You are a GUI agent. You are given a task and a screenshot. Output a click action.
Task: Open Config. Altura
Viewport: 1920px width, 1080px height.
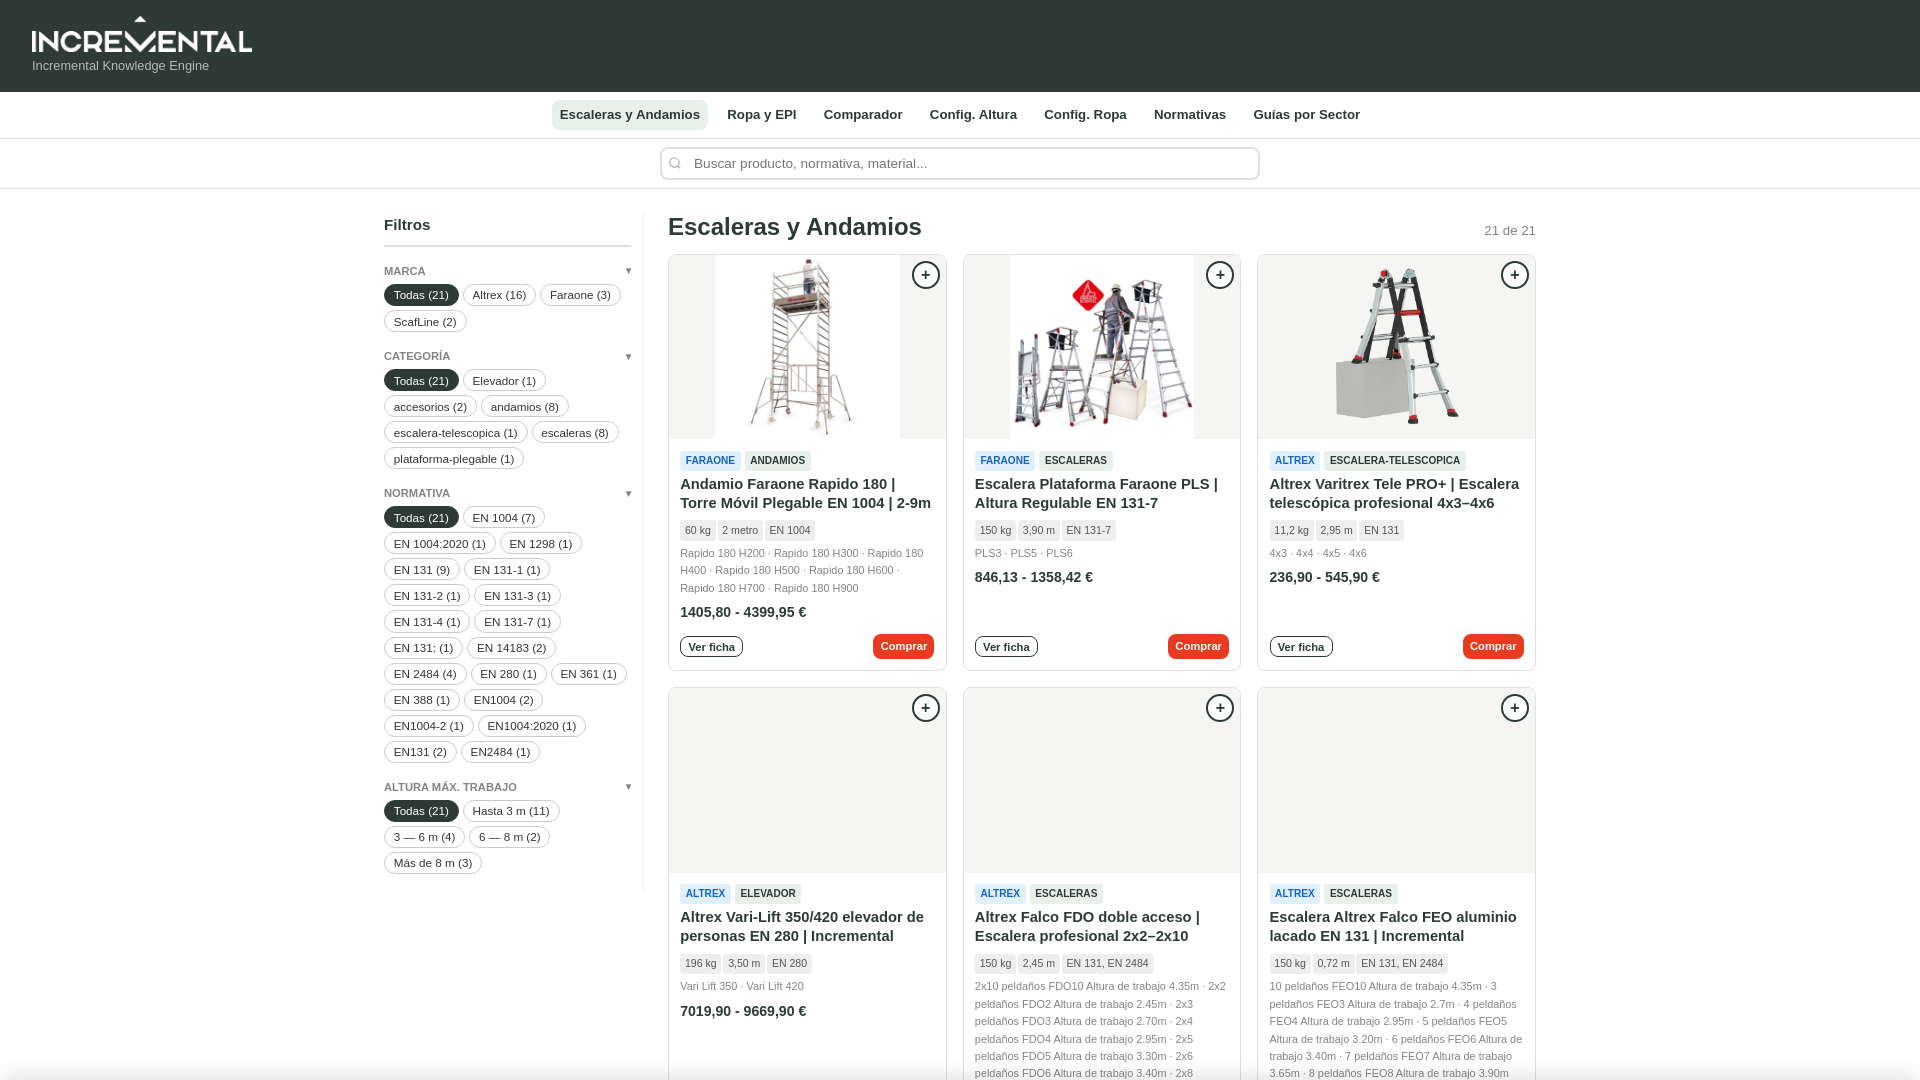[973, 115]
